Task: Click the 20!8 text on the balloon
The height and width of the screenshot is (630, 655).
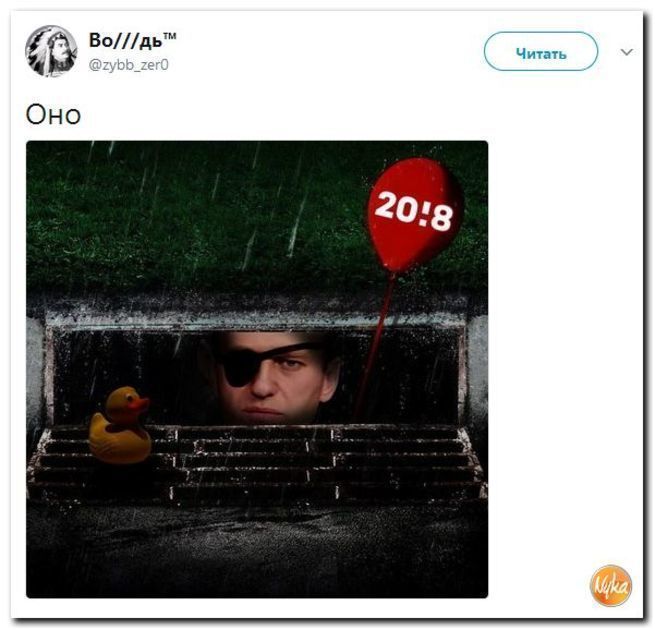Action: tap(414, 211)
